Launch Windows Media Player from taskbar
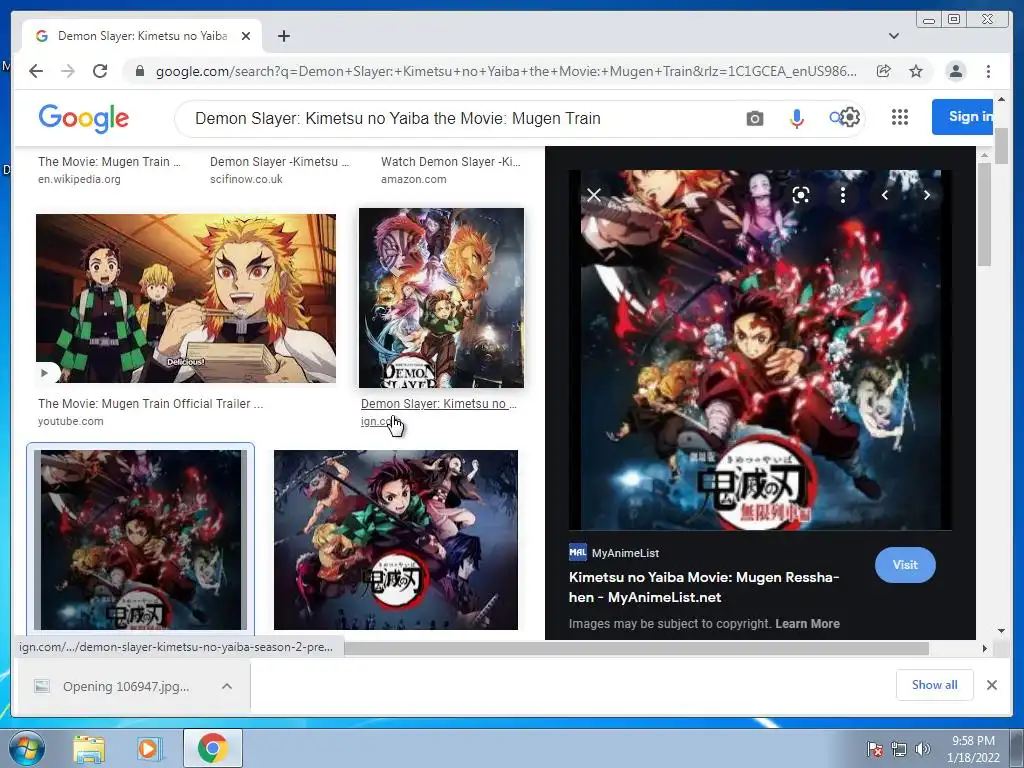This screenshot has height=768, width=1024. point(148,749)
